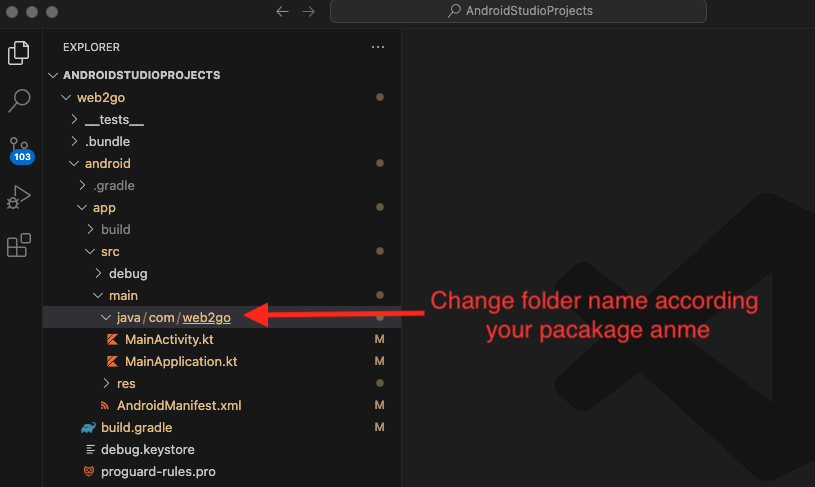
Task: Open the Run and Debug view
Action: click(19, 197)
